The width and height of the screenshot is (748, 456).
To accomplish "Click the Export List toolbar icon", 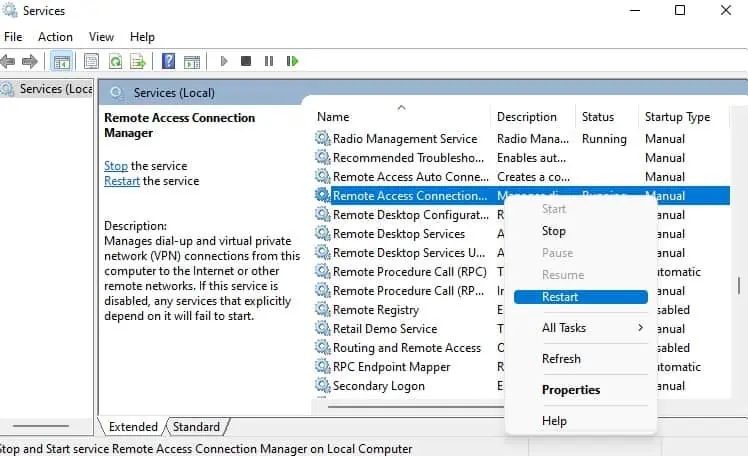I will [140, 61].
